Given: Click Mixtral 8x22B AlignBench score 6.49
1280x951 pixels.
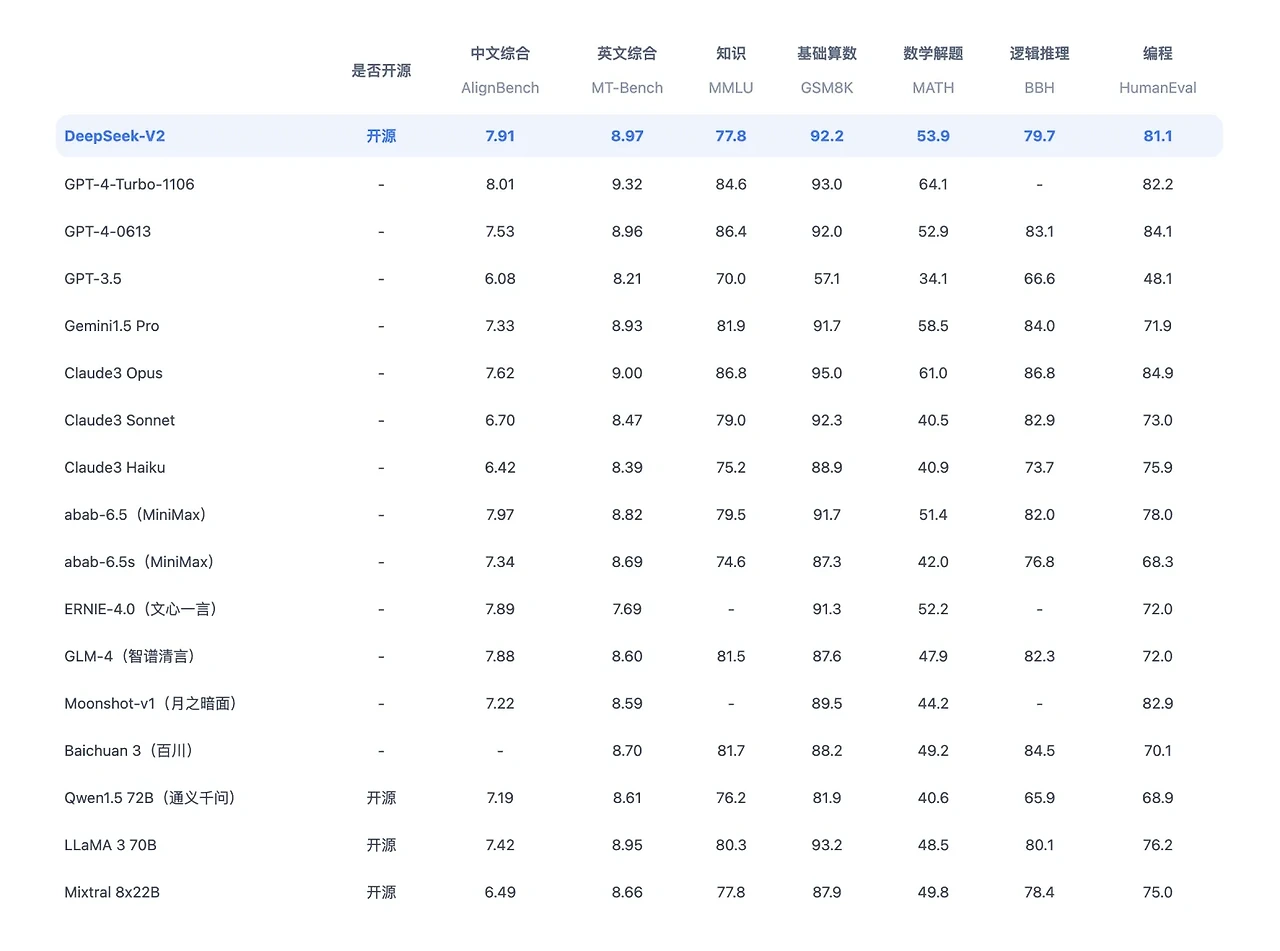Looking at the screenshot, I should (500, 892).
